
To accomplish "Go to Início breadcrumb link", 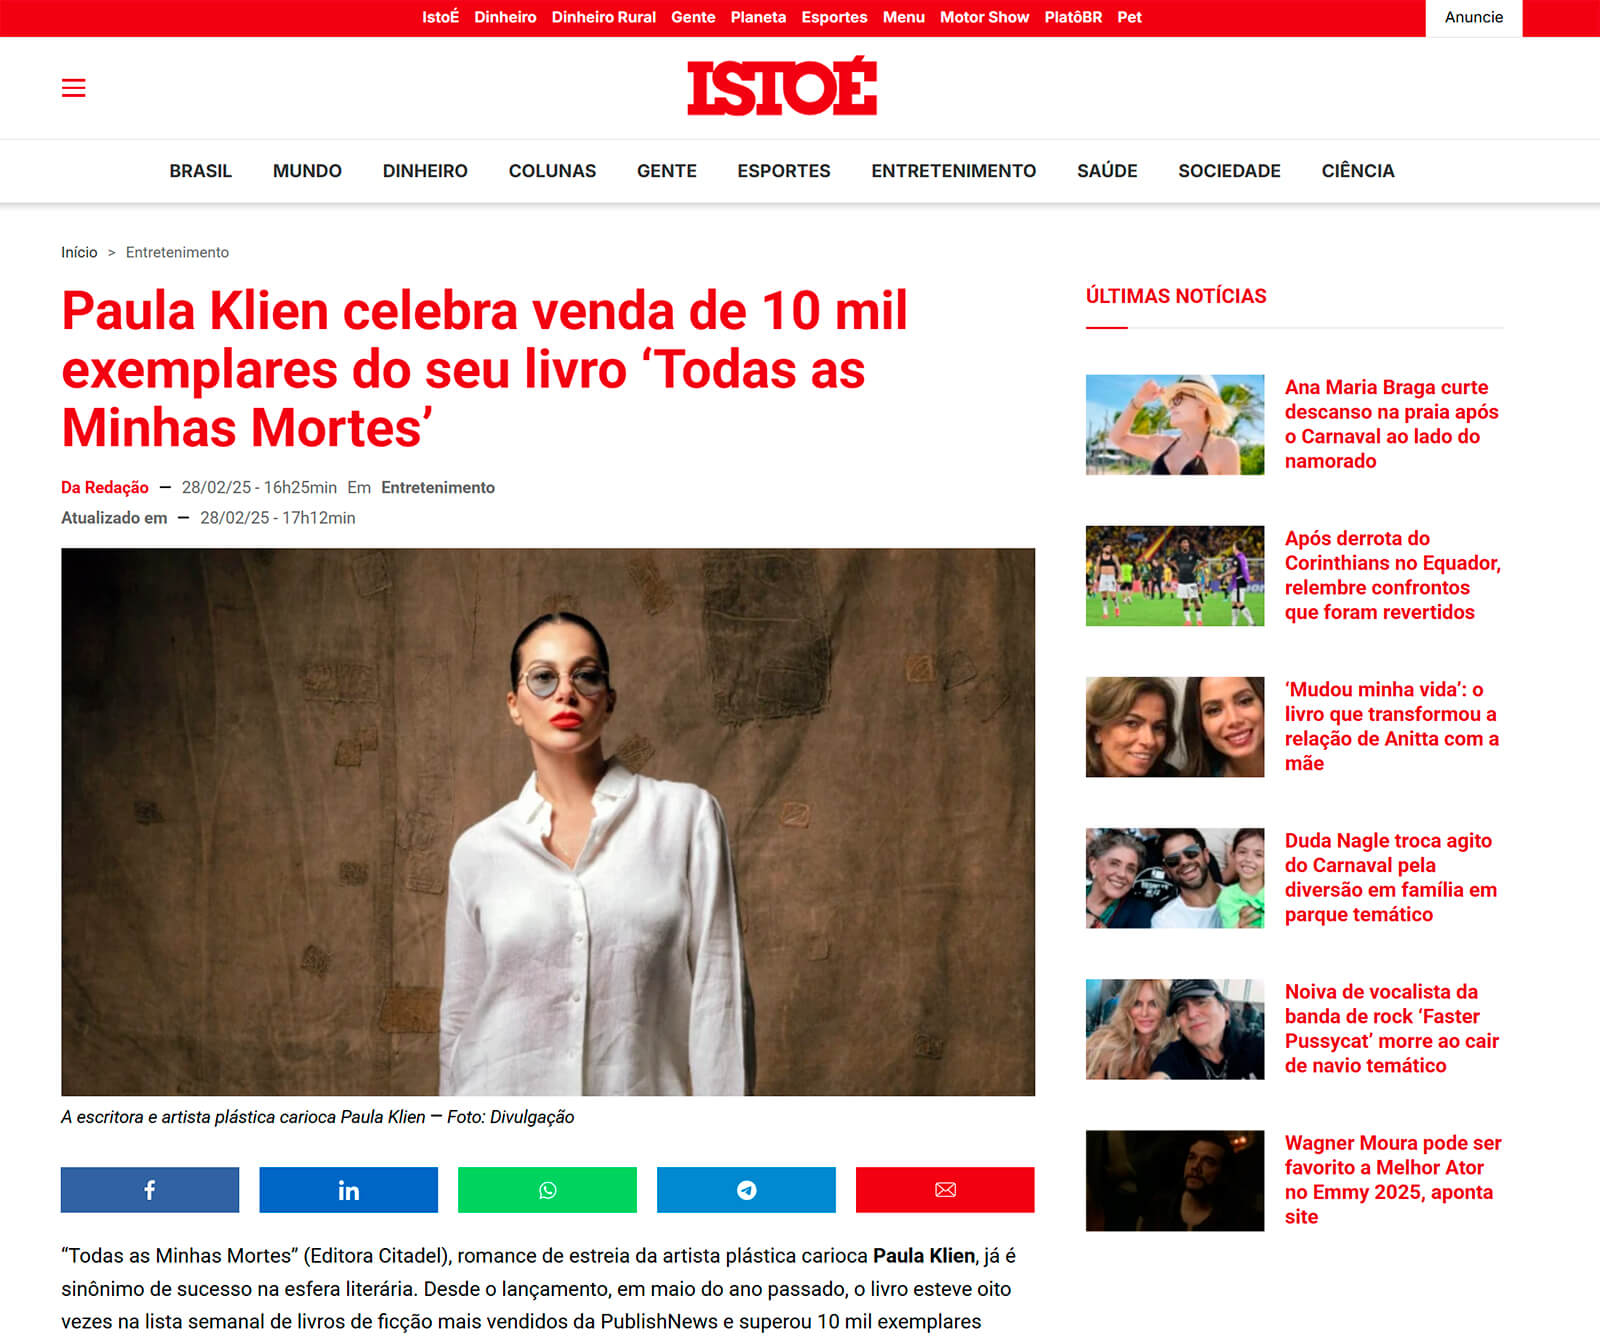I will (x=79, y=252).
